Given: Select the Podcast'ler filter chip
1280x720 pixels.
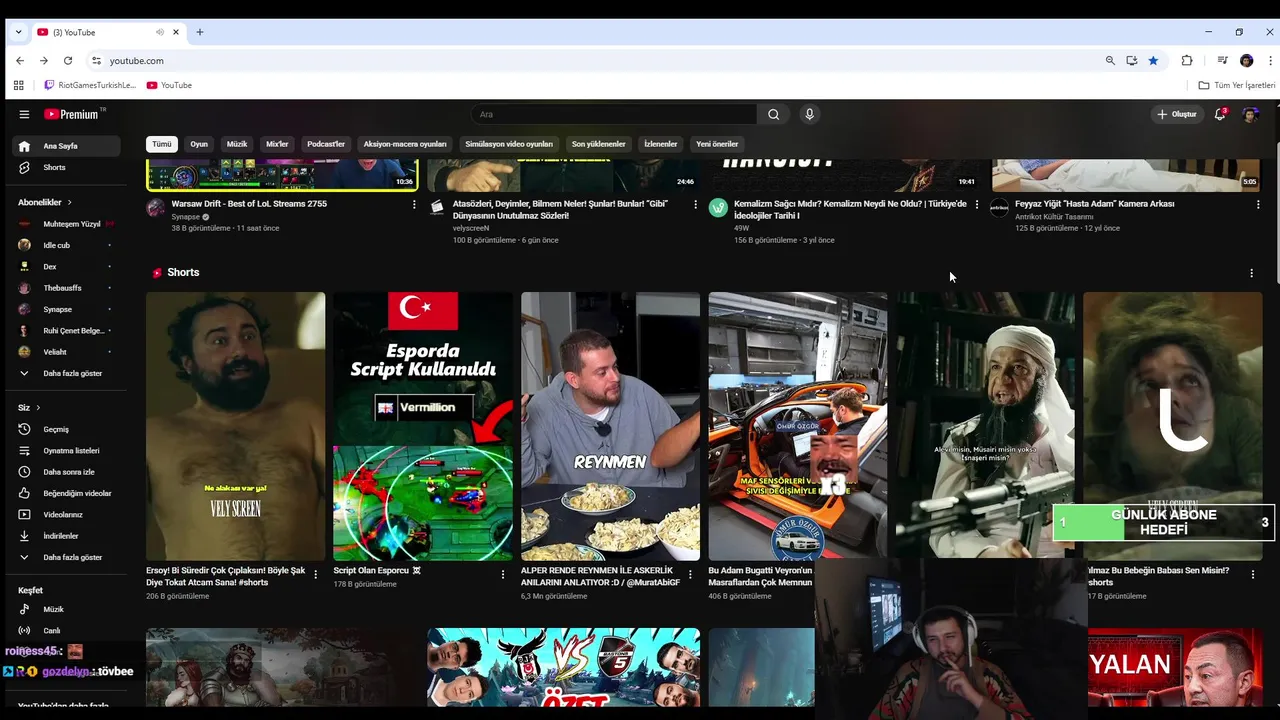Looking at the screenshot, I should 326,144.
